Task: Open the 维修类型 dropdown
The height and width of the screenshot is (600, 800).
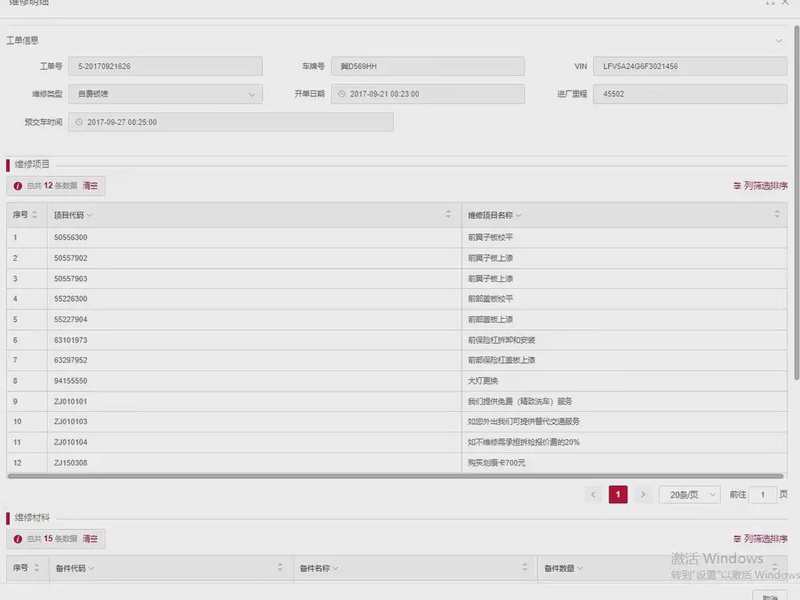Action: coord(251,94)
